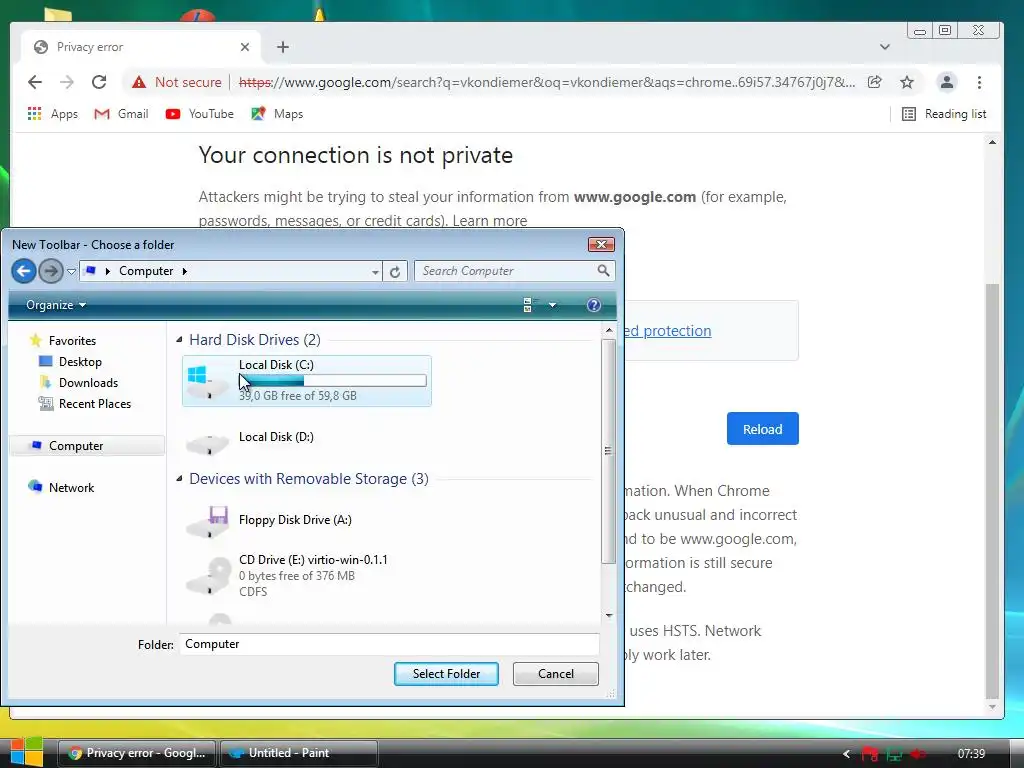Switch to Untitled - Paint taskbar button
The image size is (1024, 768).
click(x=298, y=753)
